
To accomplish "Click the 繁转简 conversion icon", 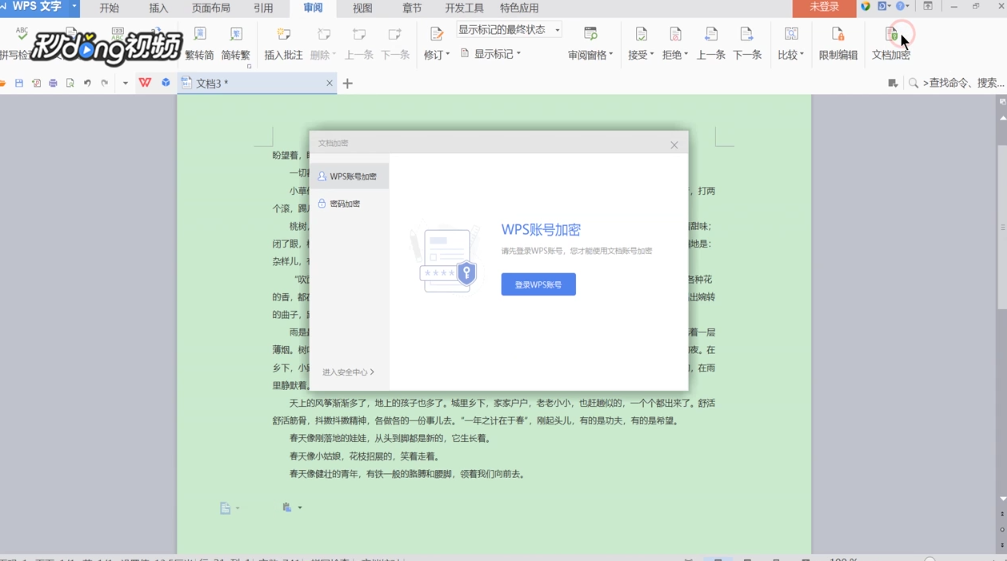I will coord(200,34).
